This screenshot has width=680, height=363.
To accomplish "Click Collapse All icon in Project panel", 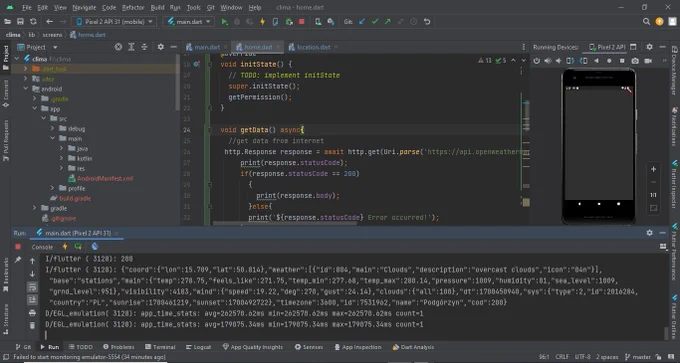I will tap(144, 47).
